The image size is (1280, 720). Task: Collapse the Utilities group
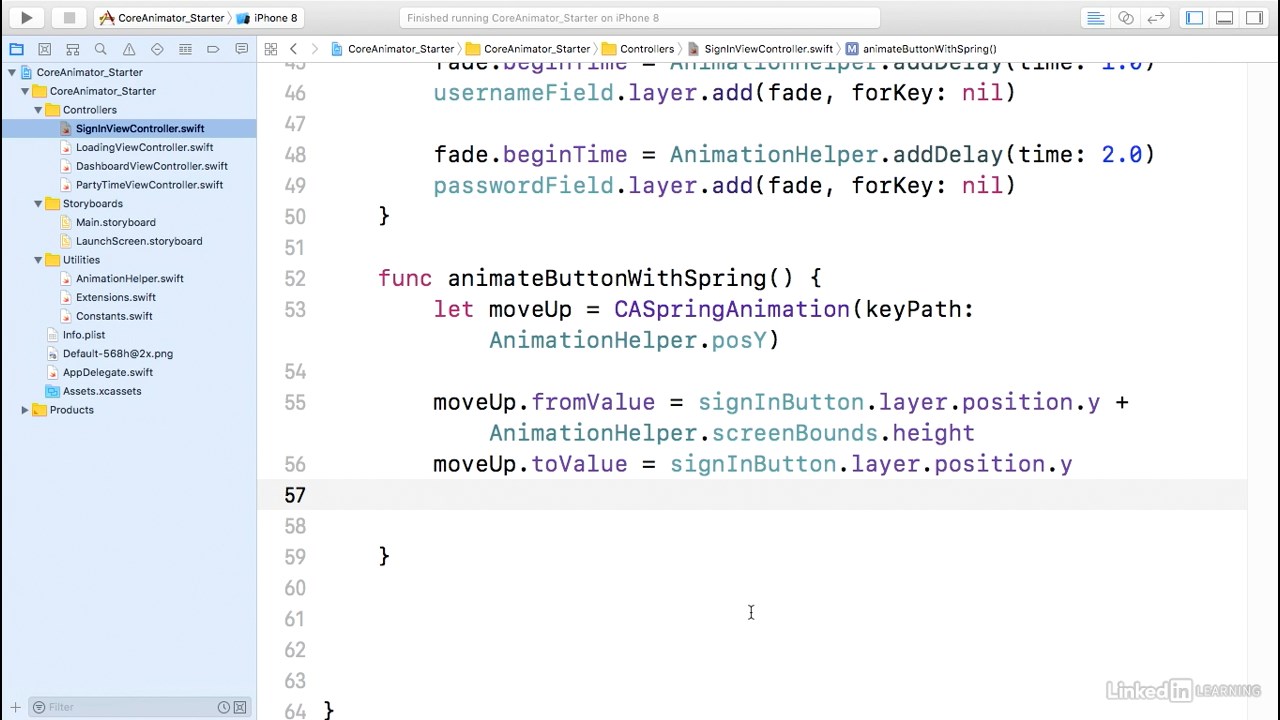pos(38,260)
